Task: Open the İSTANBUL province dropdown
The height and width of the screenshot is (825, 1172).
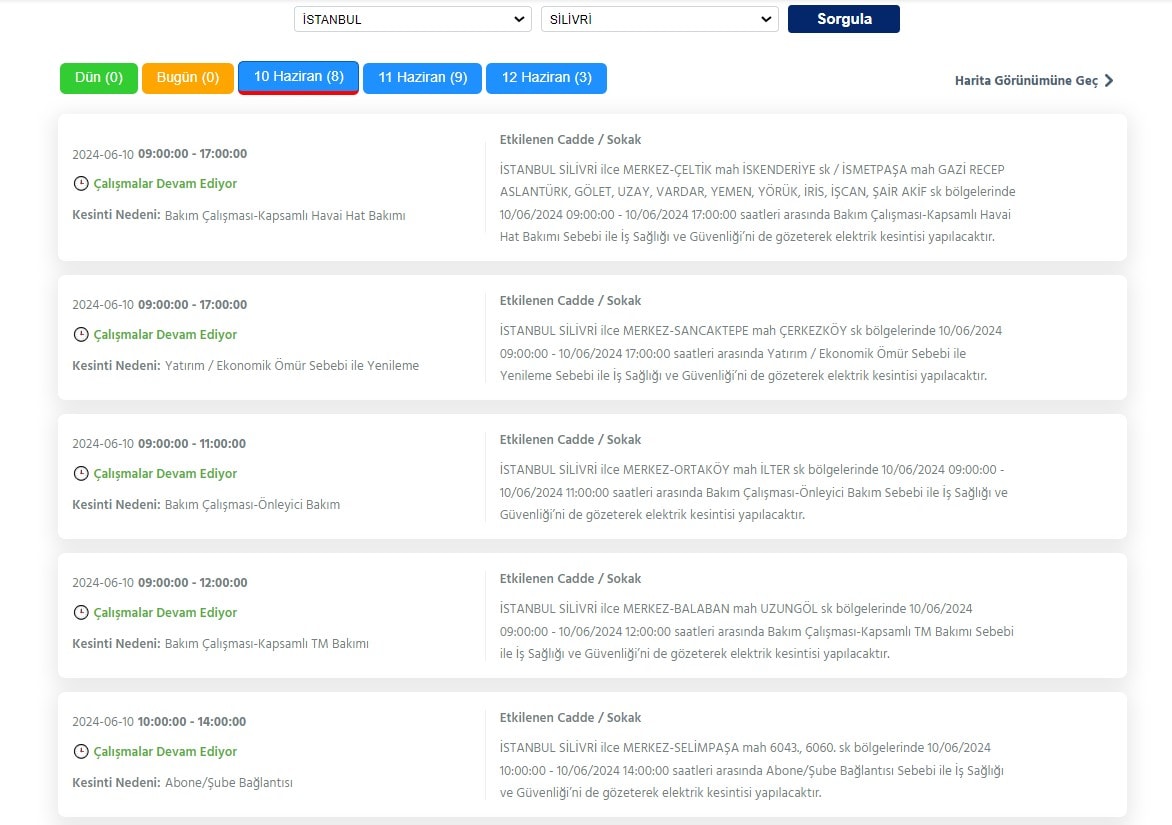Action: 413,19
